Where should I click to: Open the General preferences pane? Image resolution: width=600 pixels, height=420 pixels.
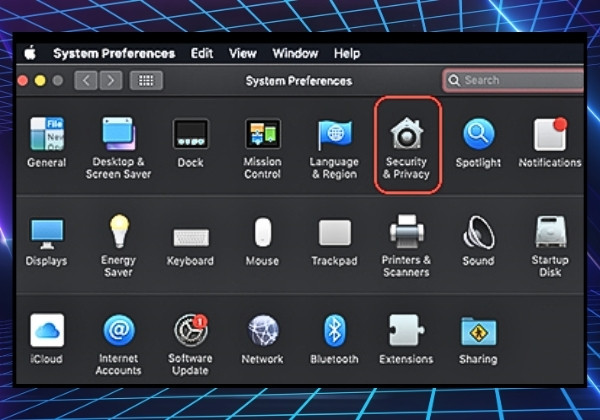coord(47,142)
